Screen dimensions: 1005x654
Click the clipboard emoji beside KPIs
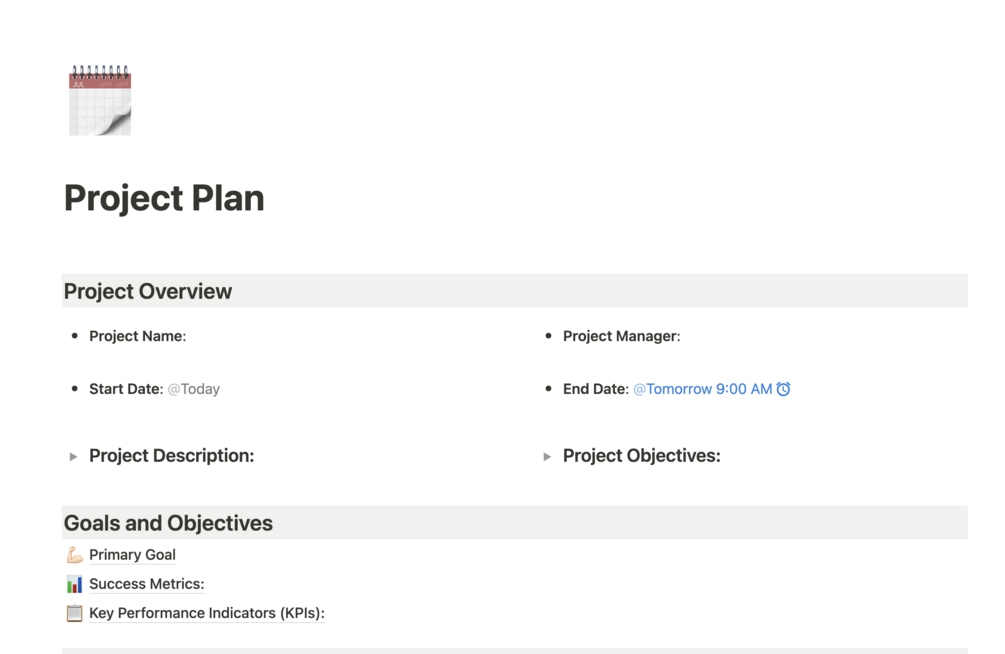click(75, 613)
